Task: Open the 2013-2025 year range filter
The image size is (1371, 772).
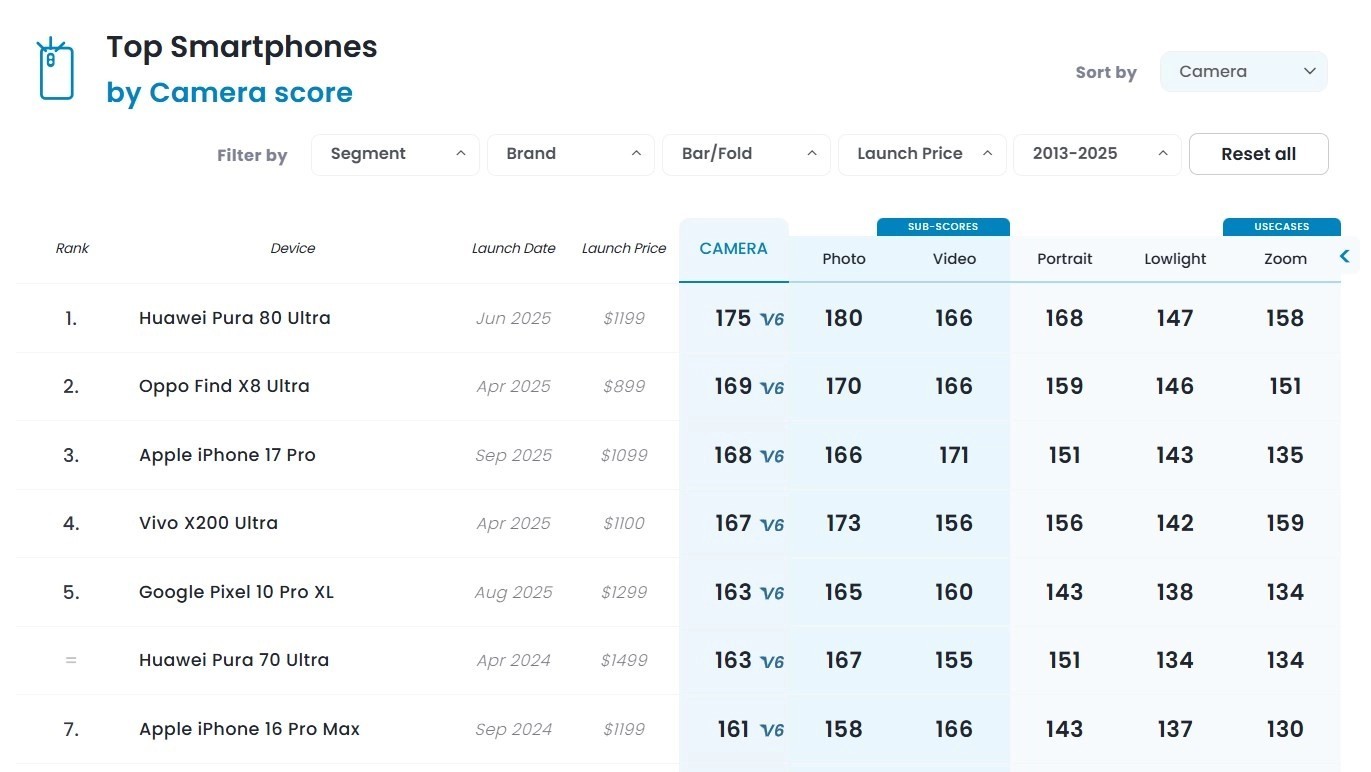Action: click(1097, 154)
